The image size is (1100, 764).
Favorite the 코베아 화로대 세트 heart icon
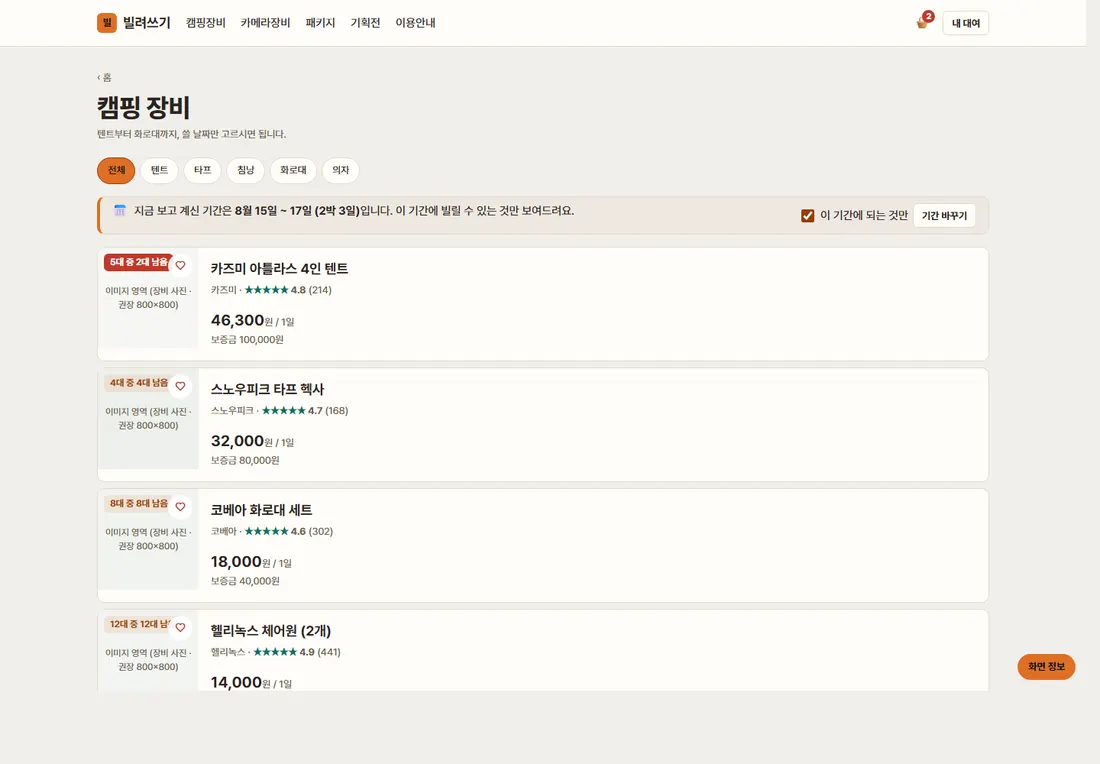point(180,507)
